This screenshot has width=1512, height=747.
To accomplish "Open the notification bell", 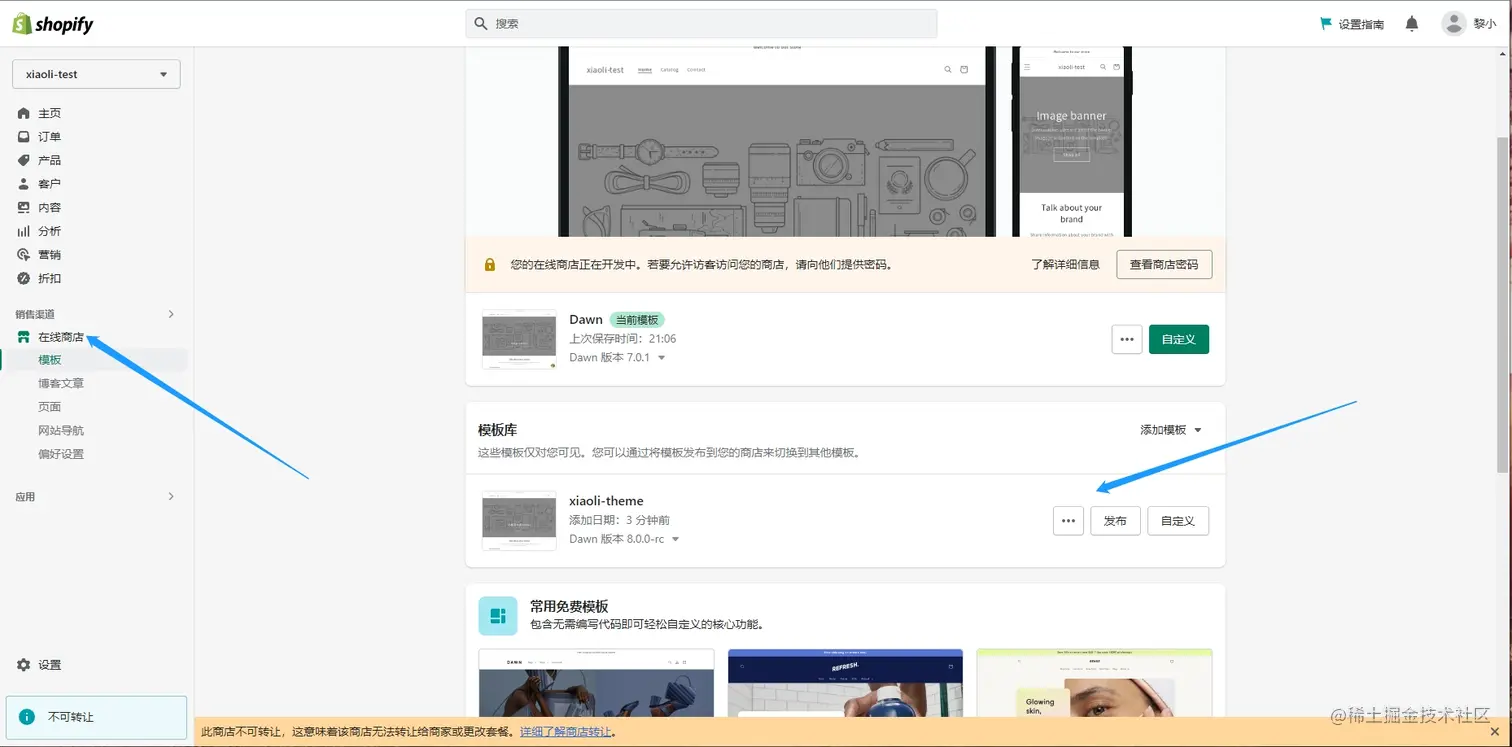I will coord(1411,22).
